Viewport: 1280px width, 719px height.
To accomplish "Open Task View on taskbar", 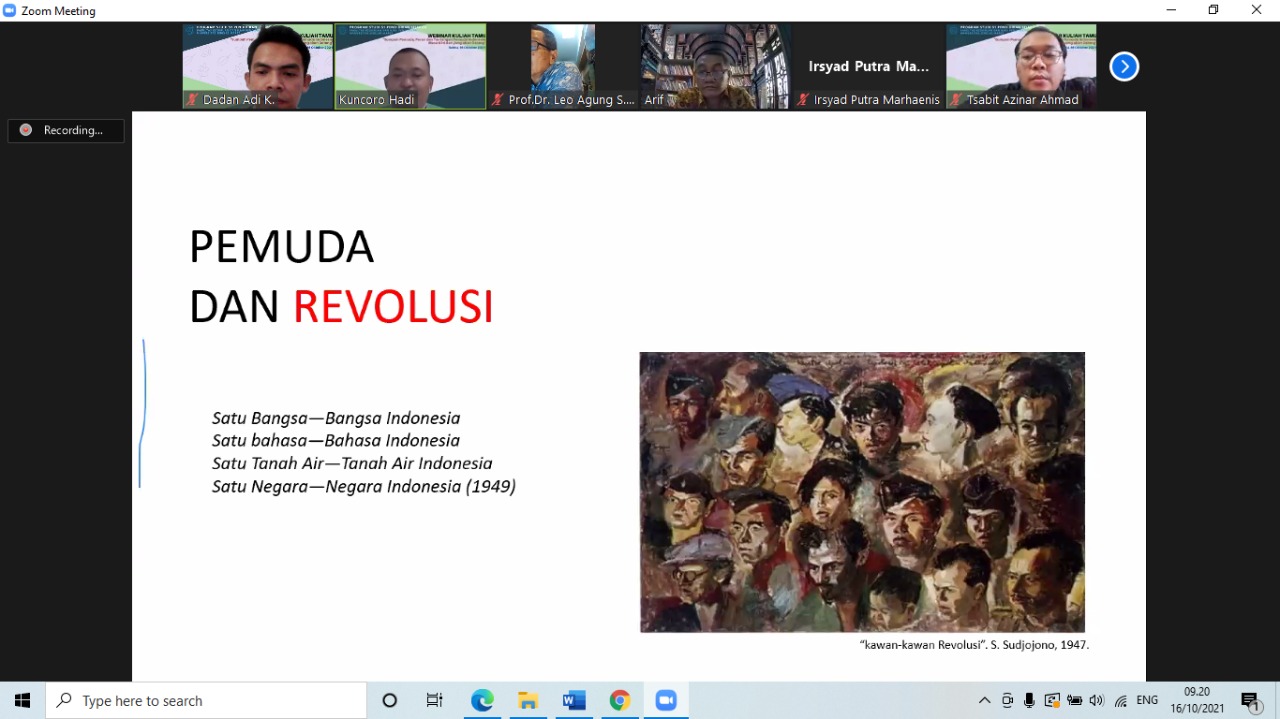I will 434,700.
